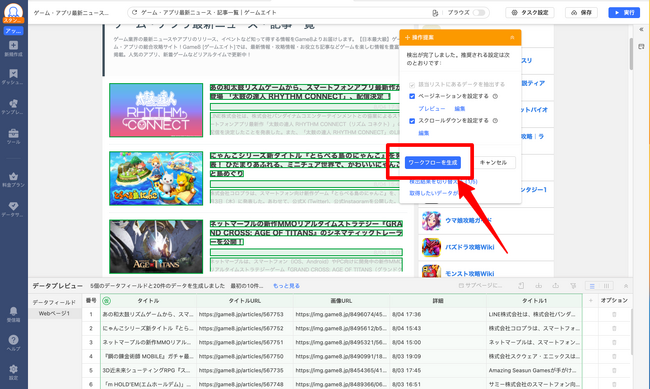
Task: Click the ワークフローを生成 button
Action: [432, 163]
